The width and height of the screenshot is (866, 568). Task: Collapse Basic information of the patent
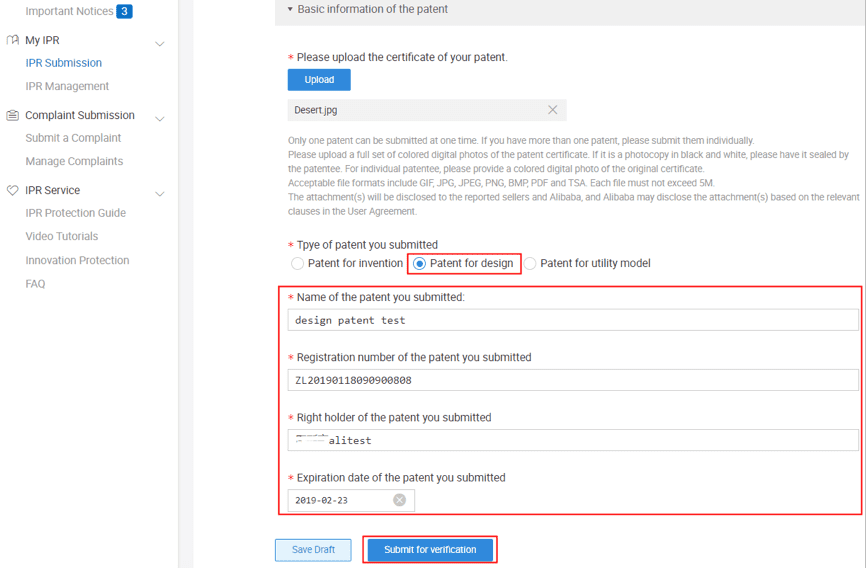tap(290, 10)
